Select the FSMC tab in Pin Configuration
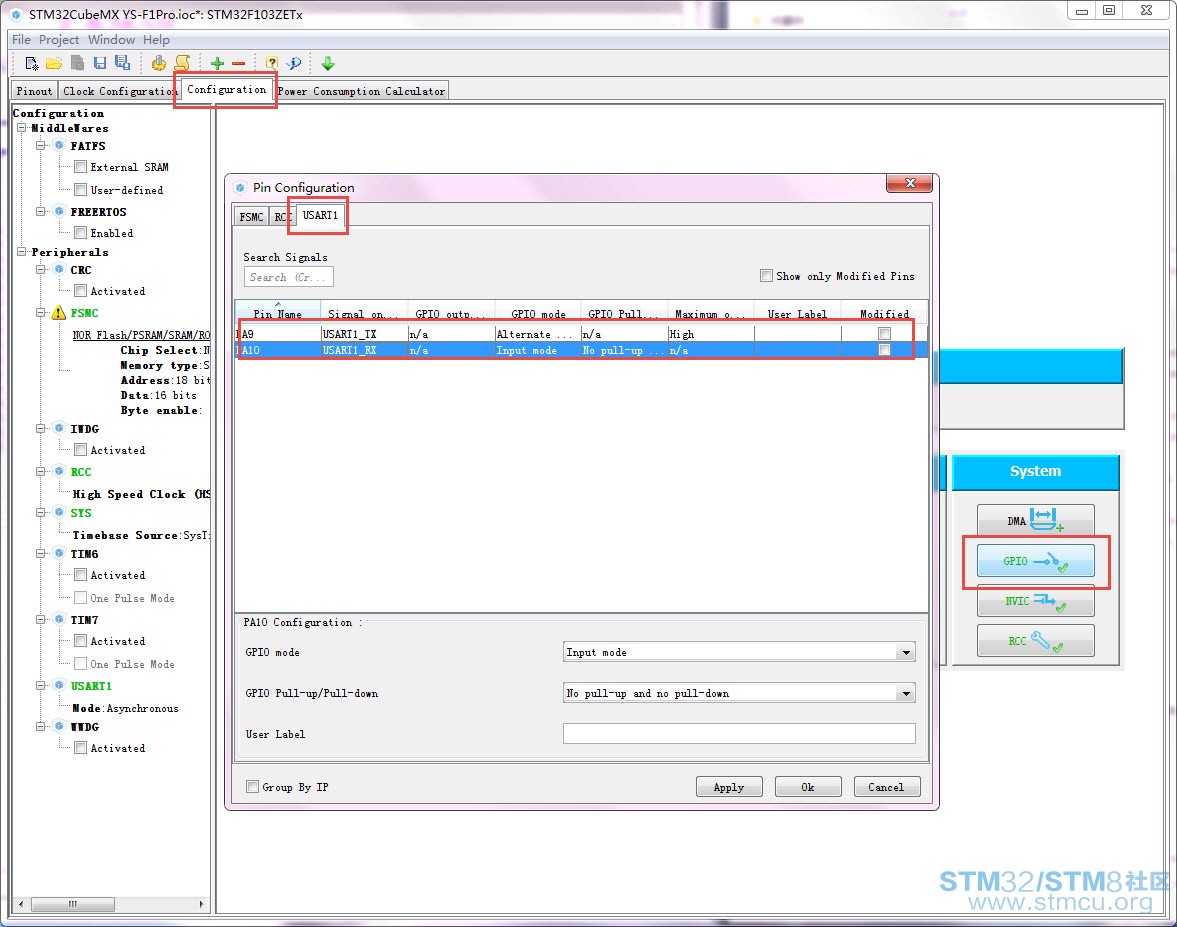The width and height of the screenshot is (1177, 927). tap(251, 217)
